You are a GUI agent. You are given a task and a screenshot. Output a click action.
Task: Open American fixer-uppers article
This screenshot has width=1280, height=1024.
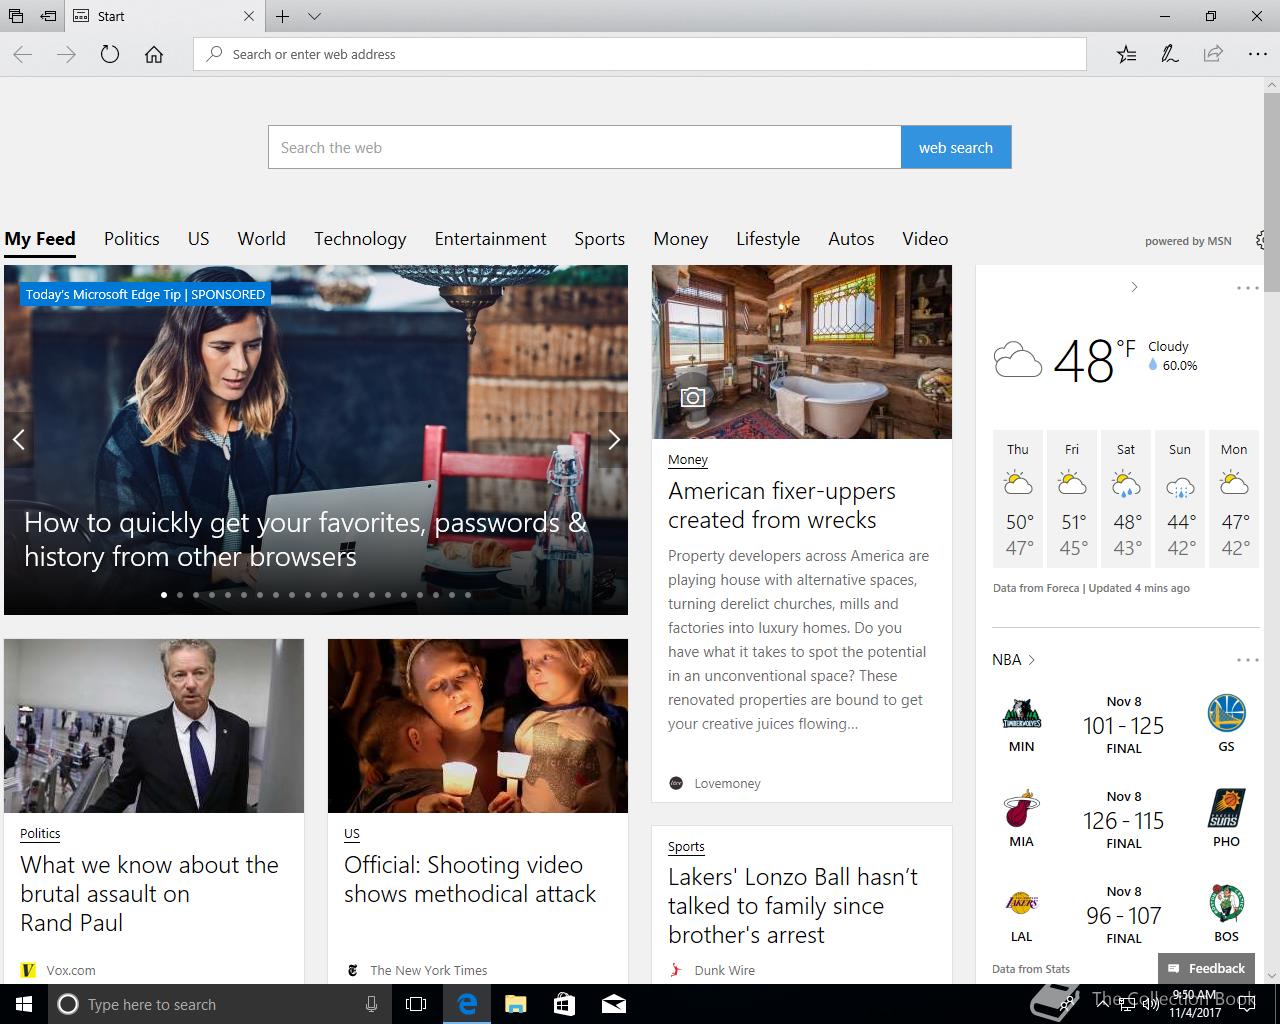782,506
